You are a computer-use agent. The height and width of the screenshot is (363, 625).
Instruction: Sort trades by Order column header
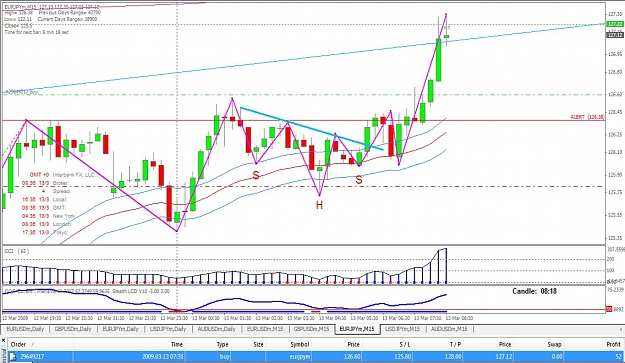coord(18,344)
